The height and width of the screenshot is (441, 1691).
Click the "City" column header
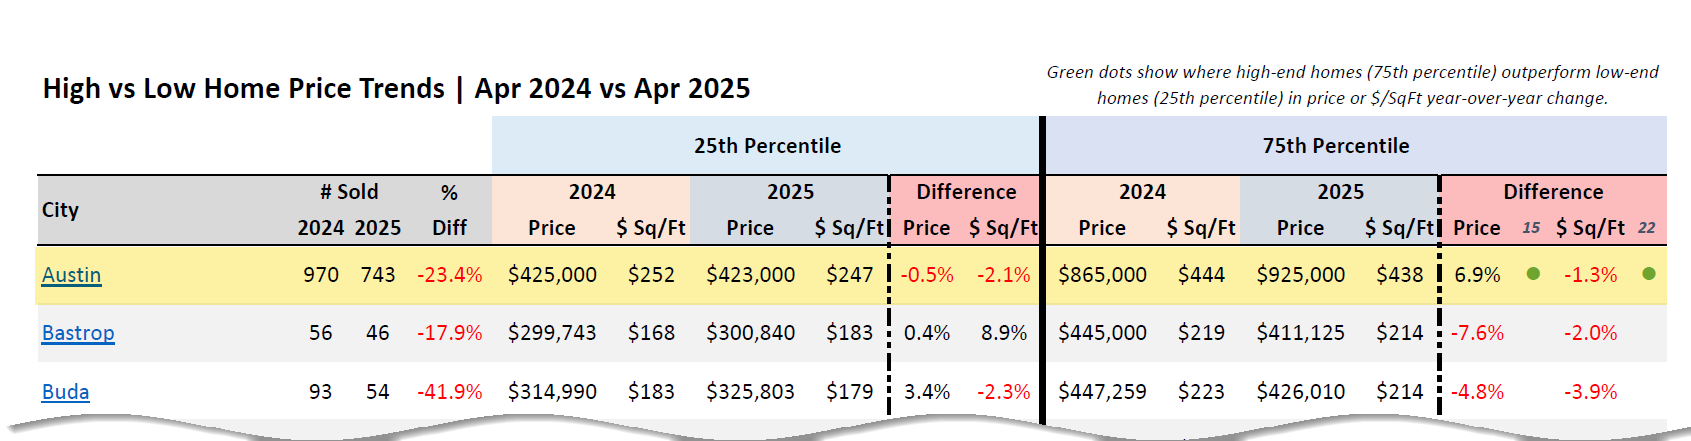coord(60,210)
